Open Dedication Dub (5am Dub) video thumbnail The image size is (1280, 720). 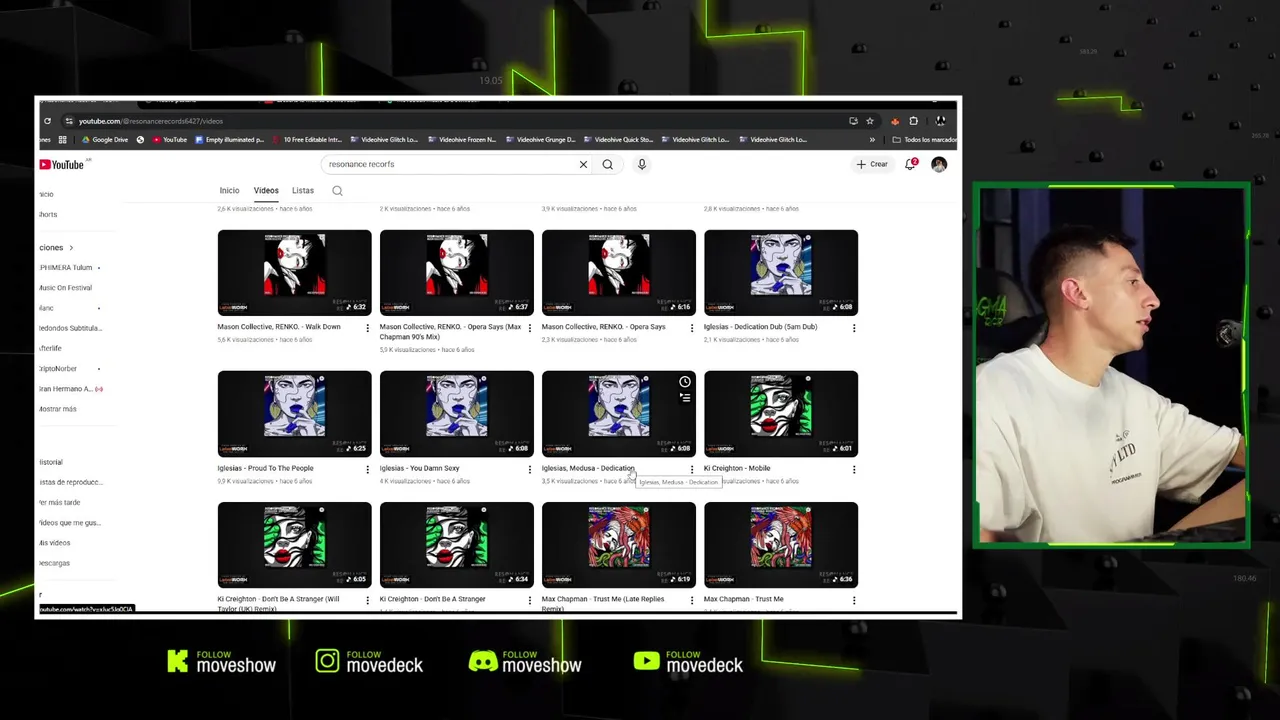(781, 273)
